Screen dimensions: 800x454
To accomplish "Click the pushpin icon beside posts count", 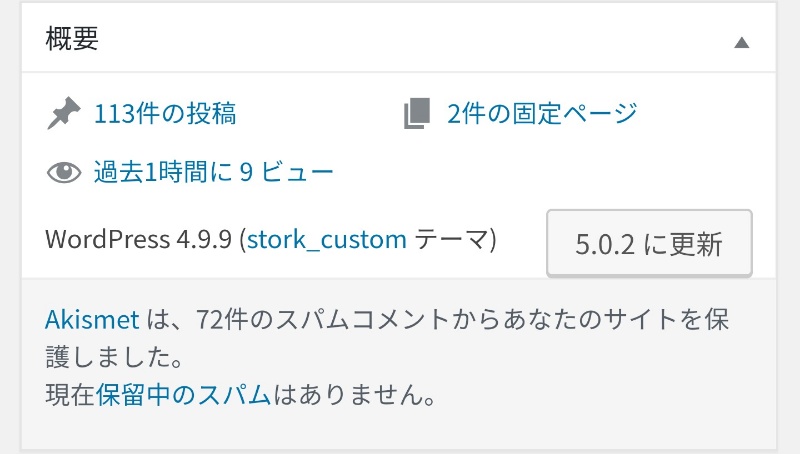I will point(64,114).
